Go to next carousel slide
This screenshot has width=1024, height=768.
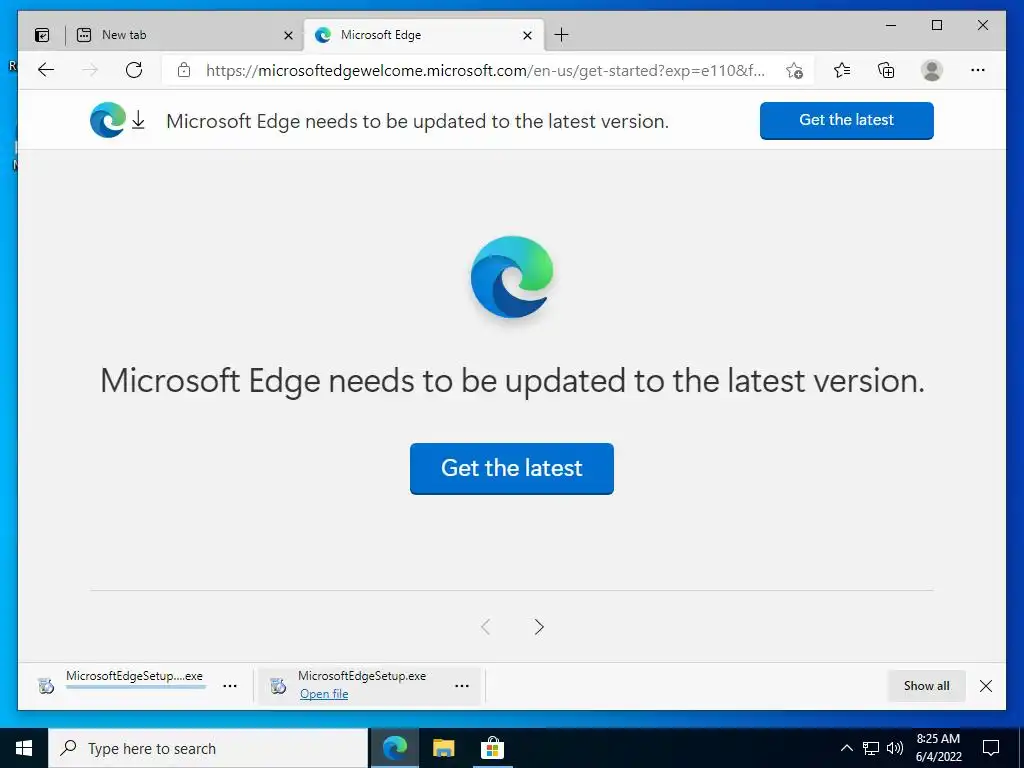pyautogui.click(x=539, y=627)
